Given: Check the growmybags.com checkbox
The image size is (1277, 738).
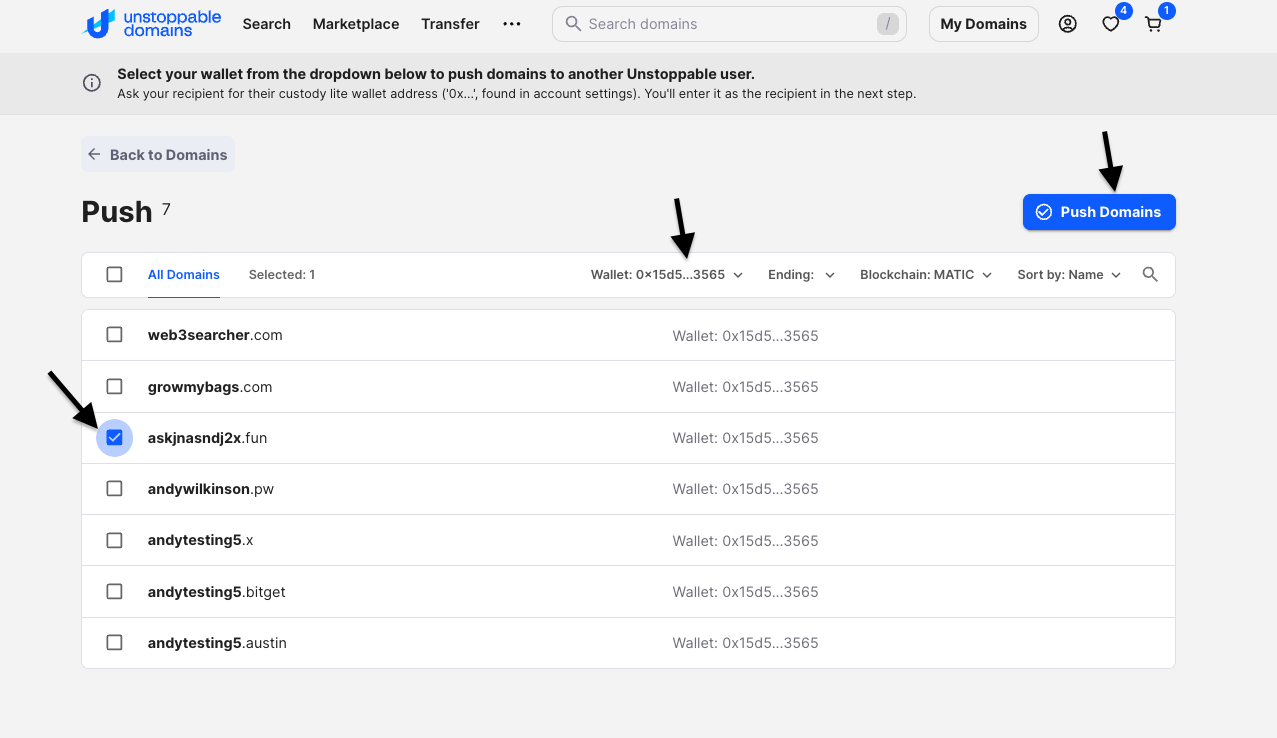Looking at the screenshot, I should (x=114, y=387).
